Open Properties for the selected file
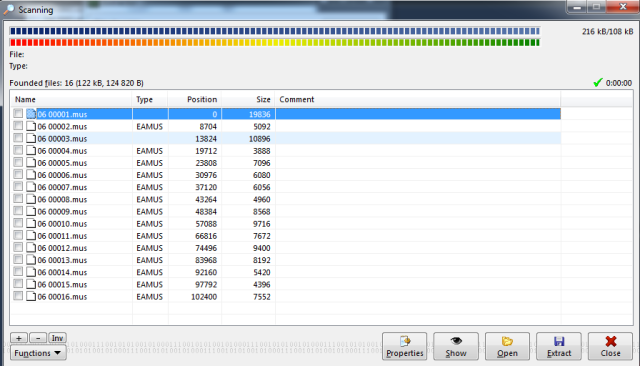This screenshot has width=640, height=366. (x=404, y=346)
